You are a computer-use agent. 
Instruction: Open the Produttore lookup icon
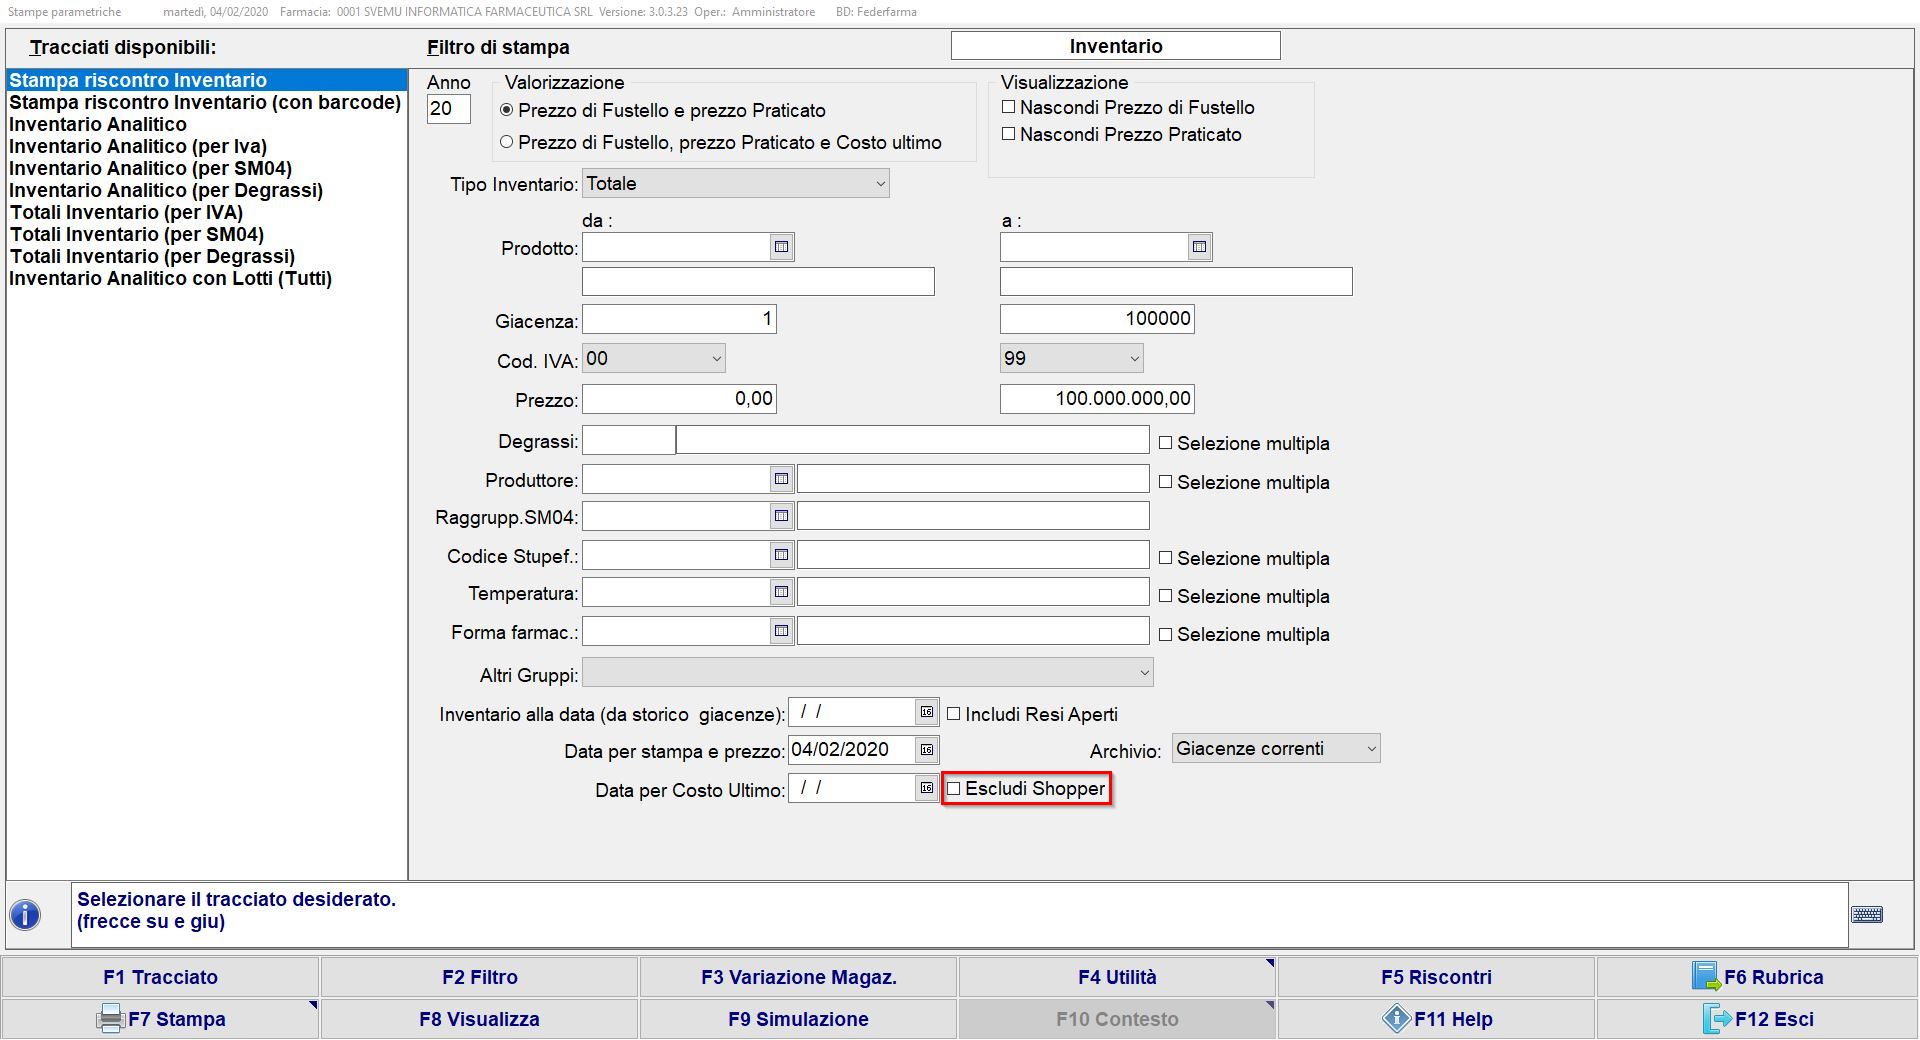coord(782,480)
